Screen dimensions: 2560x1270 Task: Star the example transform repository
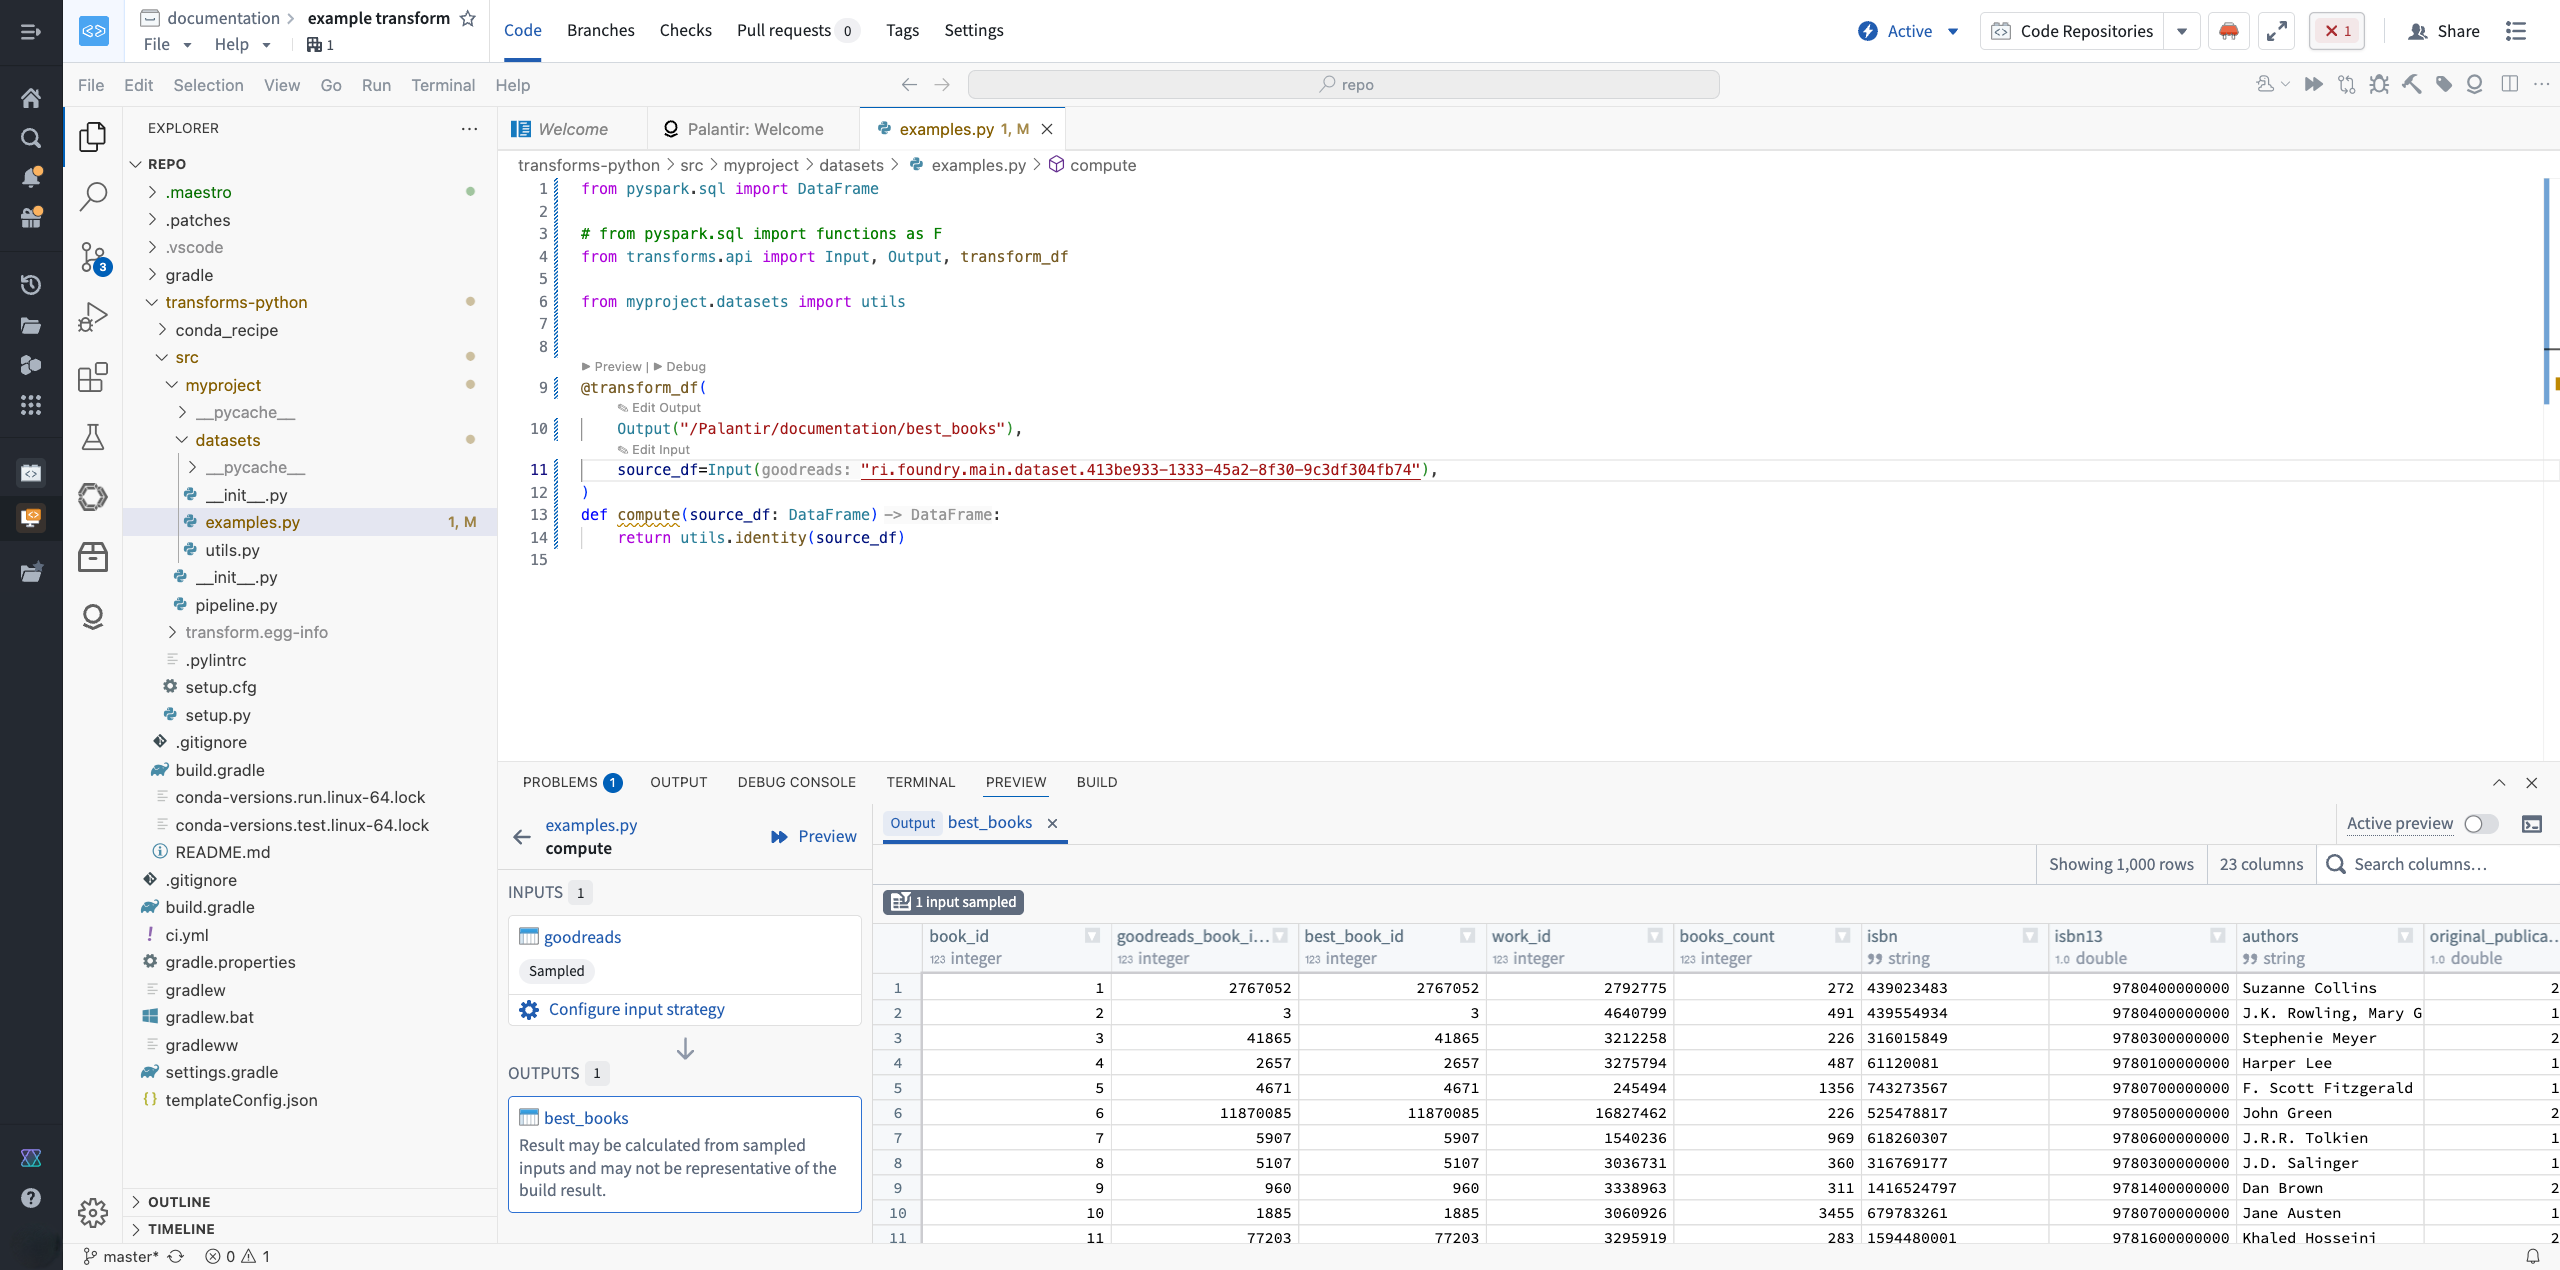pos(467,18)
